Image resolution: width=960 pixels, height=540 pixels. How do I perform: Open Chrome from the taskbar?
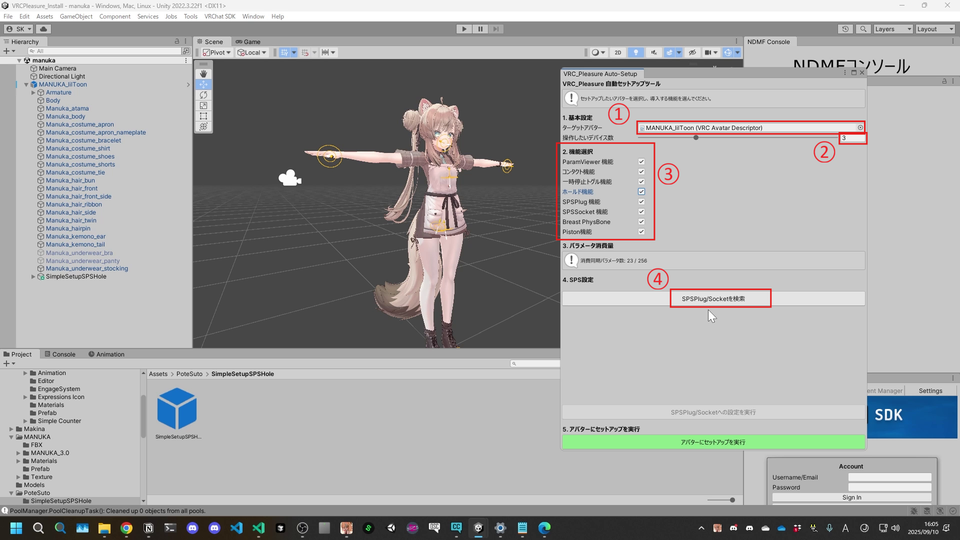tap(126, 528)
